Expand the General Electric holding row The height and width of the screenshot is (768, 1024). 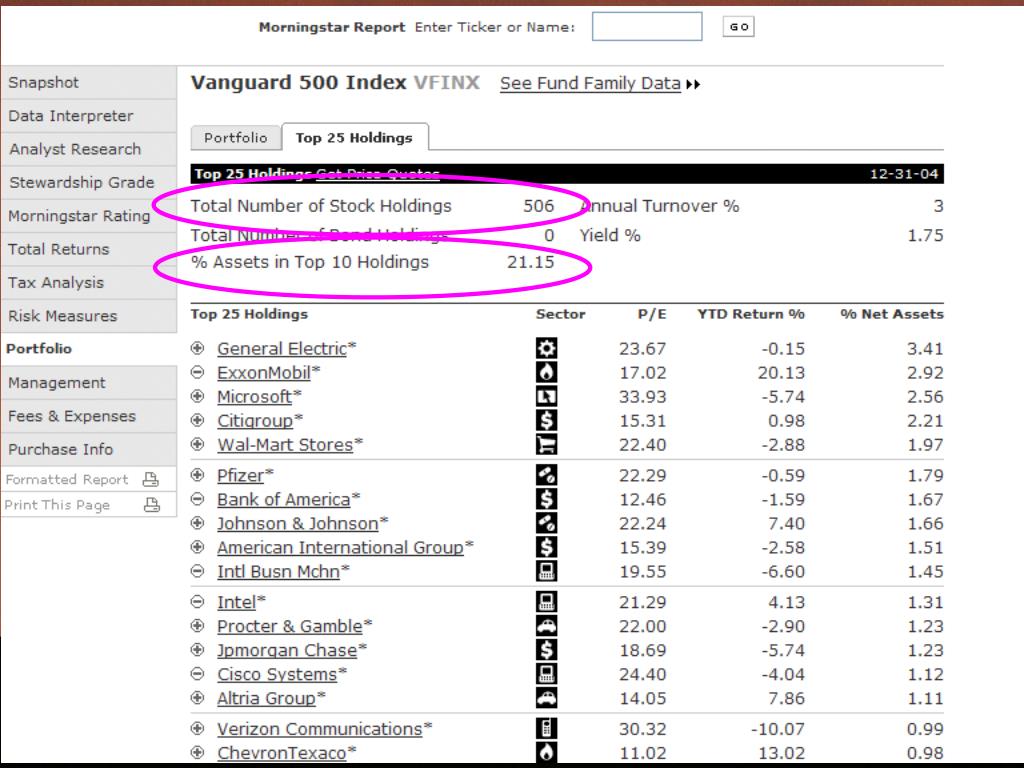pos(197,348)
